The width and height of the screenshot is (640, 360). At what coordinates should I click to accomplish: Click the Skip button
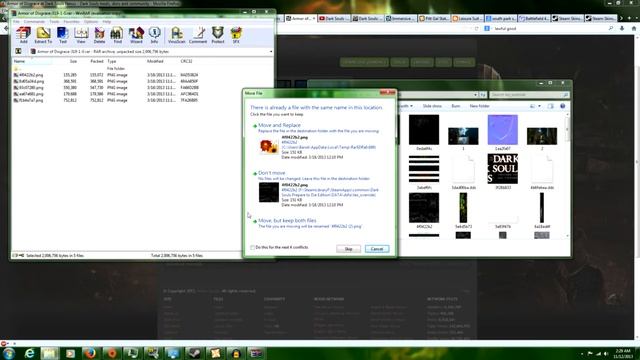(348, 249)
